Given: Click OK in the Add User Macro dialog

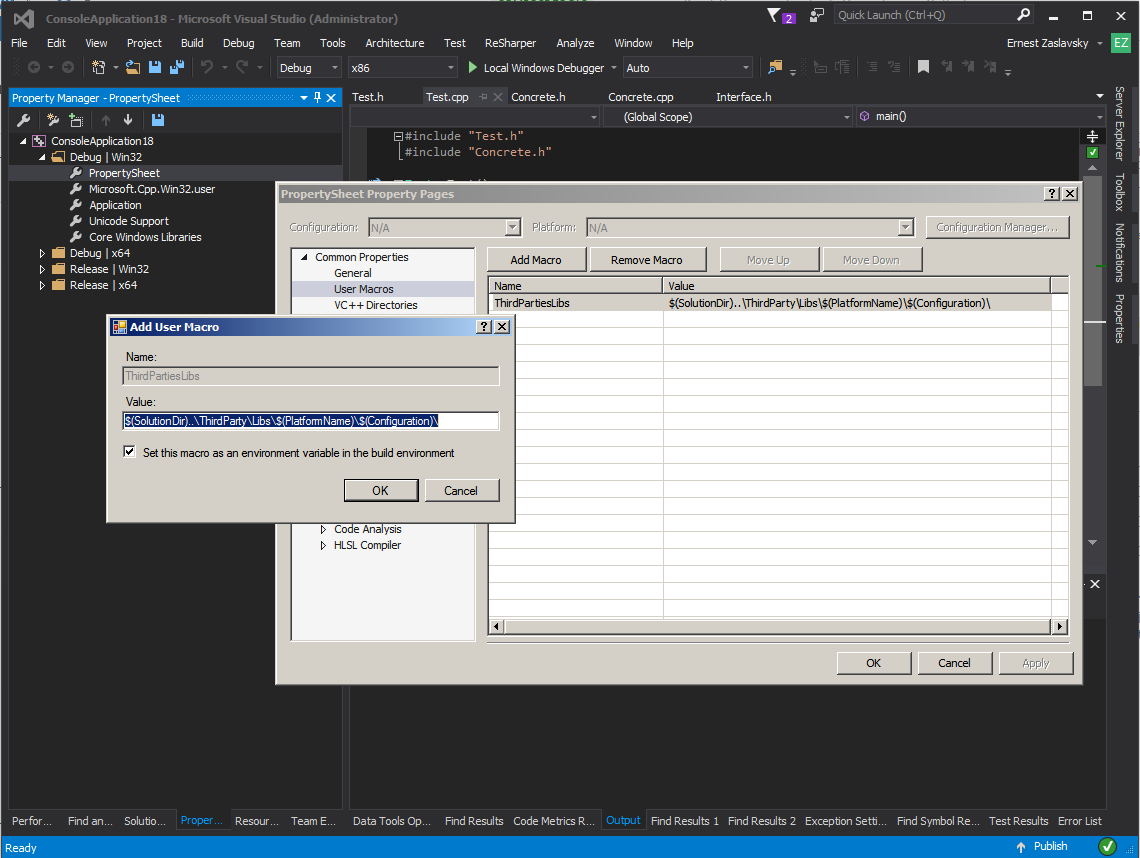Looking at the screenshot, I should coord(380,490).
